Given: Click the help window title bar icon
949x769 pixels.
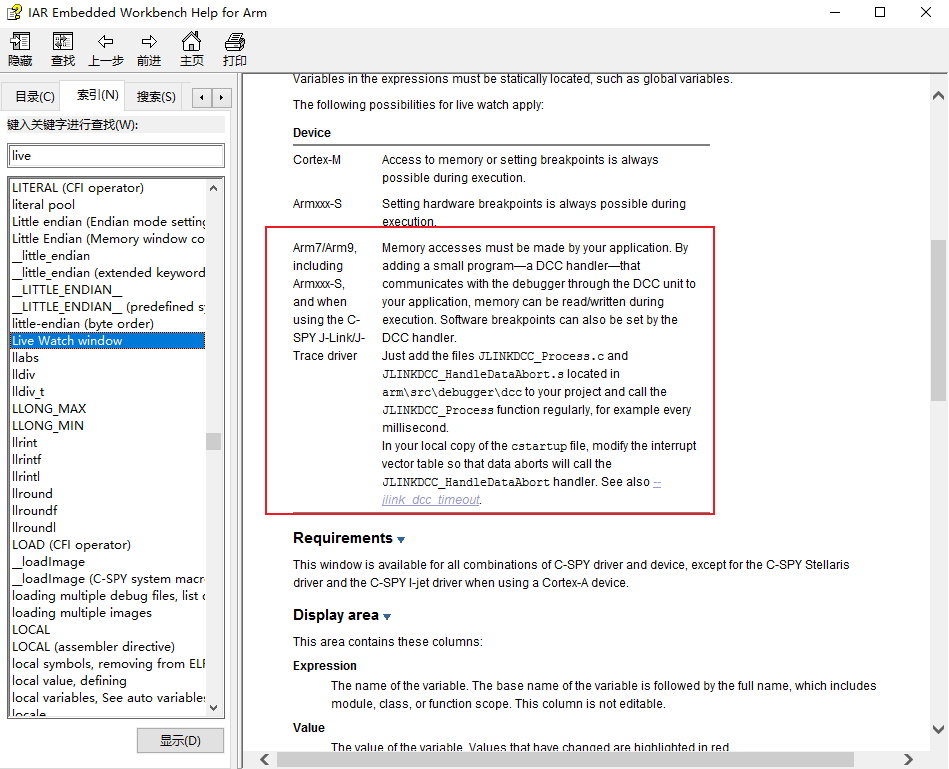Looking at the screenshot, I should click(x=14, y=12).
